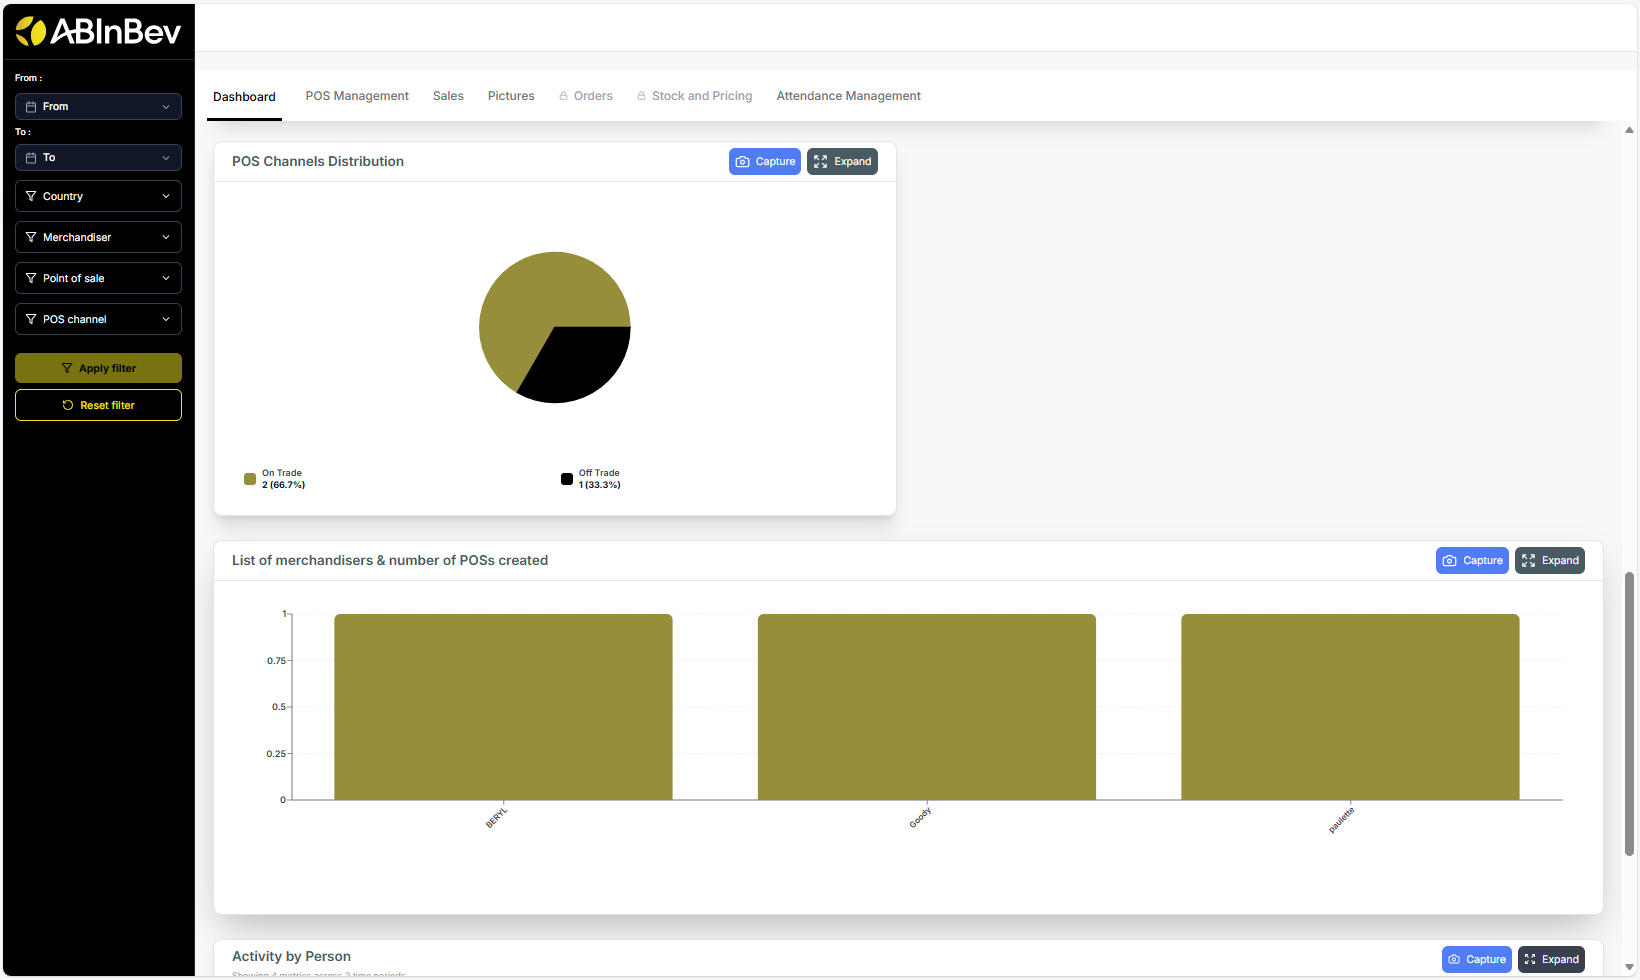The image size is (1640, 980).
Task: Open the Country filter dropdown
Action: (x=97, y=196)
